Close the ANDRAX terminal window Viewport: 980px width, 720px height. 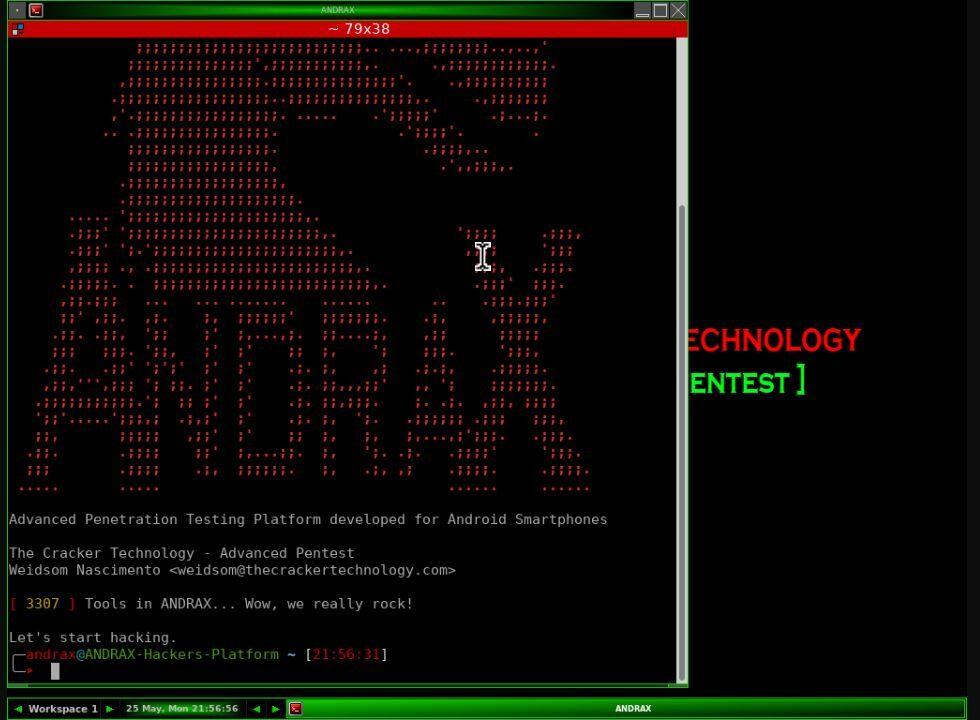pos(678,10)
